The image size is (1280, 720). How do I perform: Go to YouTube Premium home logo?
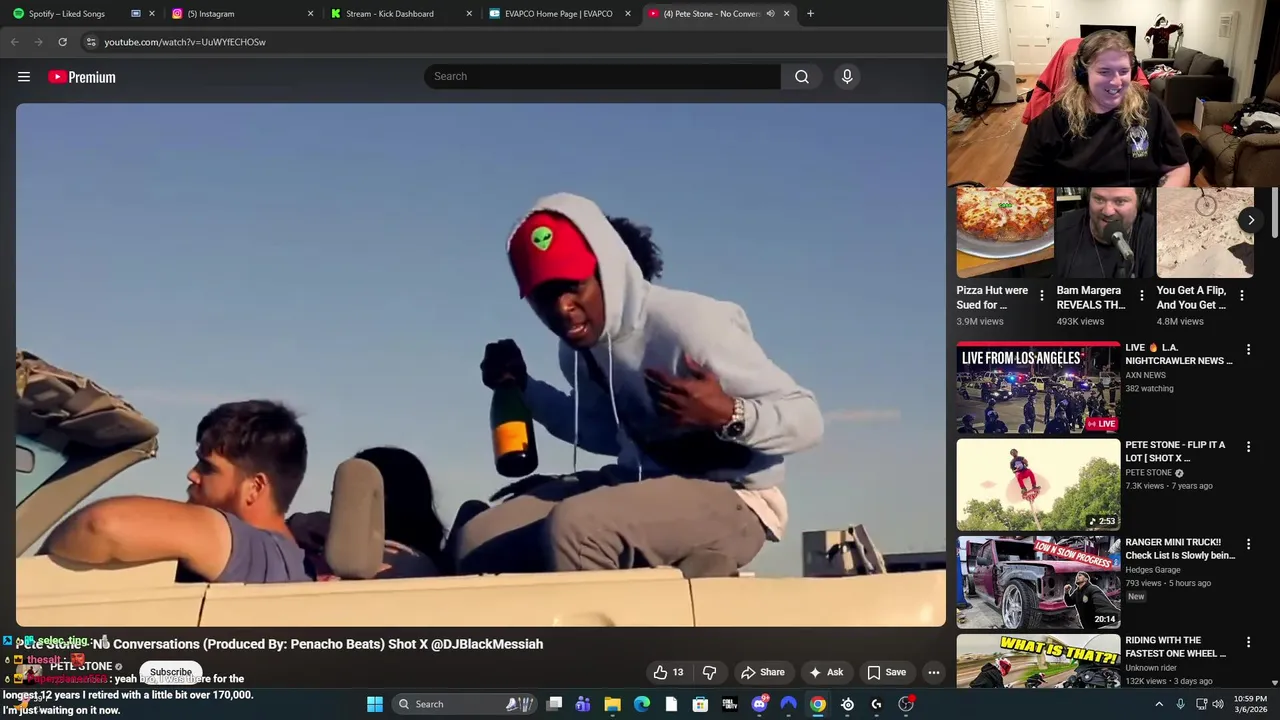(82, 77)
